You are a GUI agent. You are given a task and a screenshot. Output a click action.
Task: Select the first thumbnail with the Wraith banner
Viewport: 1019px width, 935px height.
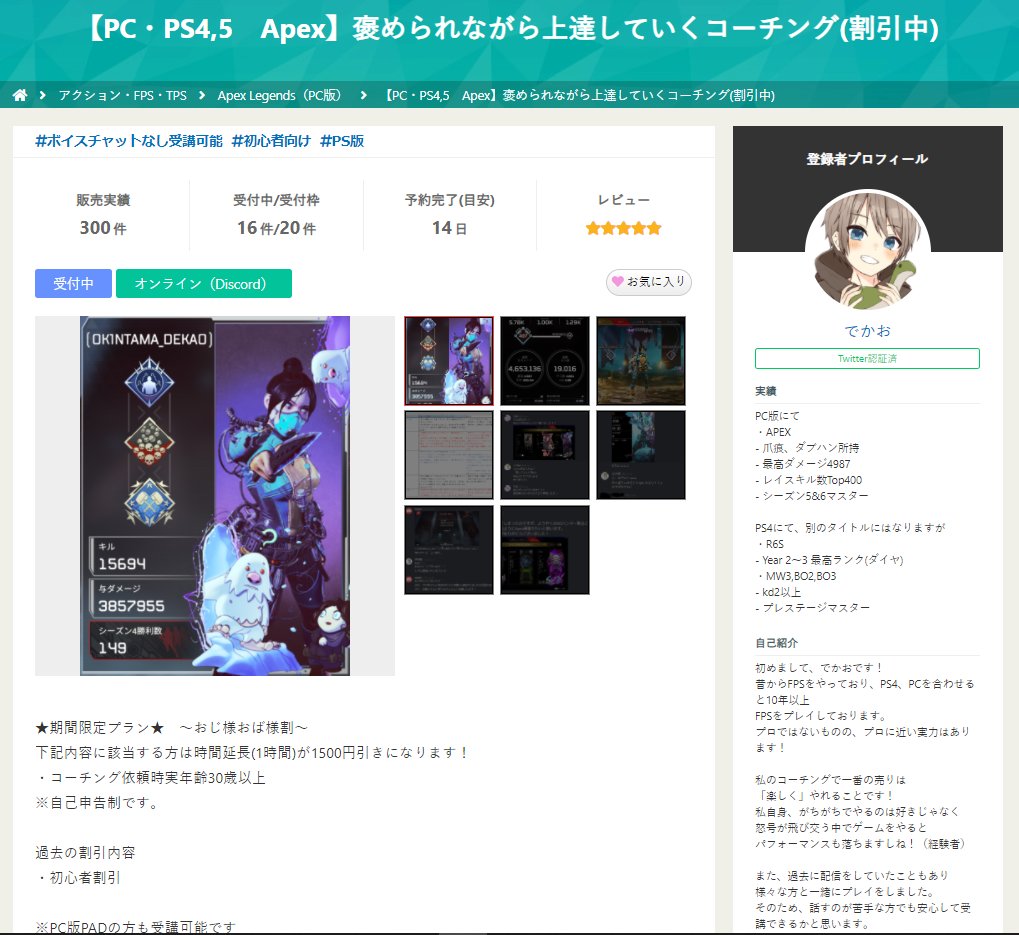[448, 361]
